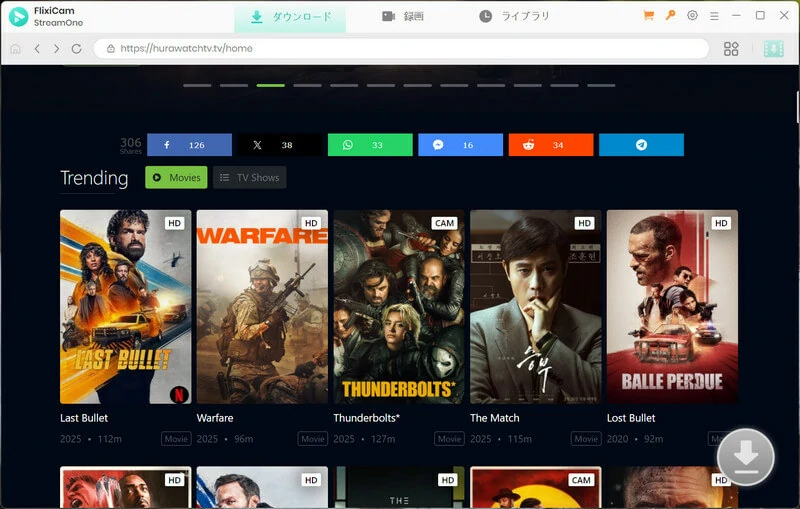Open the four-squares site grid icon
Screen dimensions: 800x509
click(x=731, y=49)
